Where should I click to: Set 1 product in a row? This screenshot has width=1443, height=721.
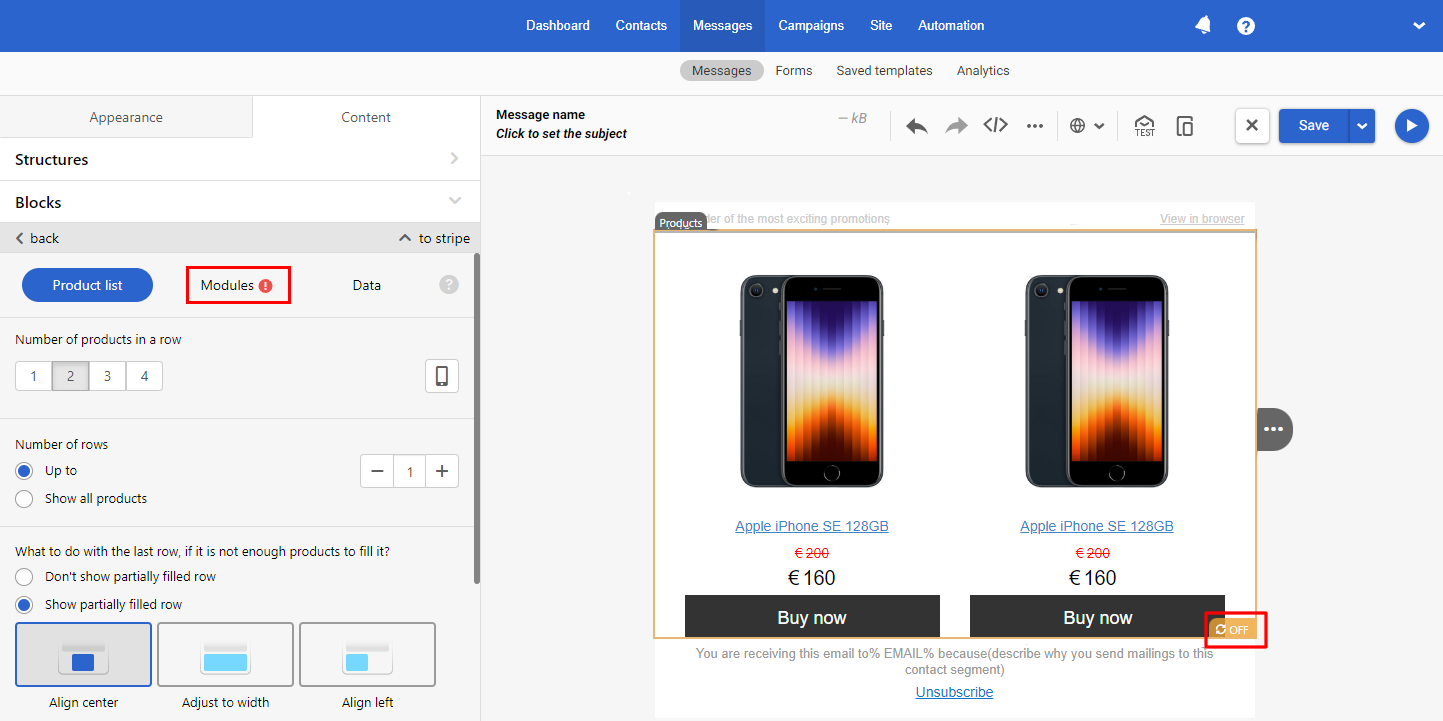coord(33,376)
